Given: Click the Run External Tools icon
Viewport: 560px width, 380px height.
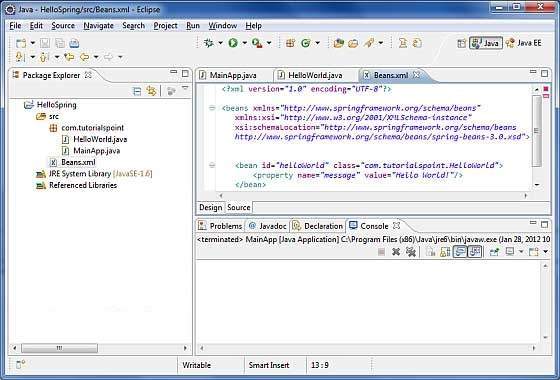Looking at the screenshot, I should coord(257,43).
